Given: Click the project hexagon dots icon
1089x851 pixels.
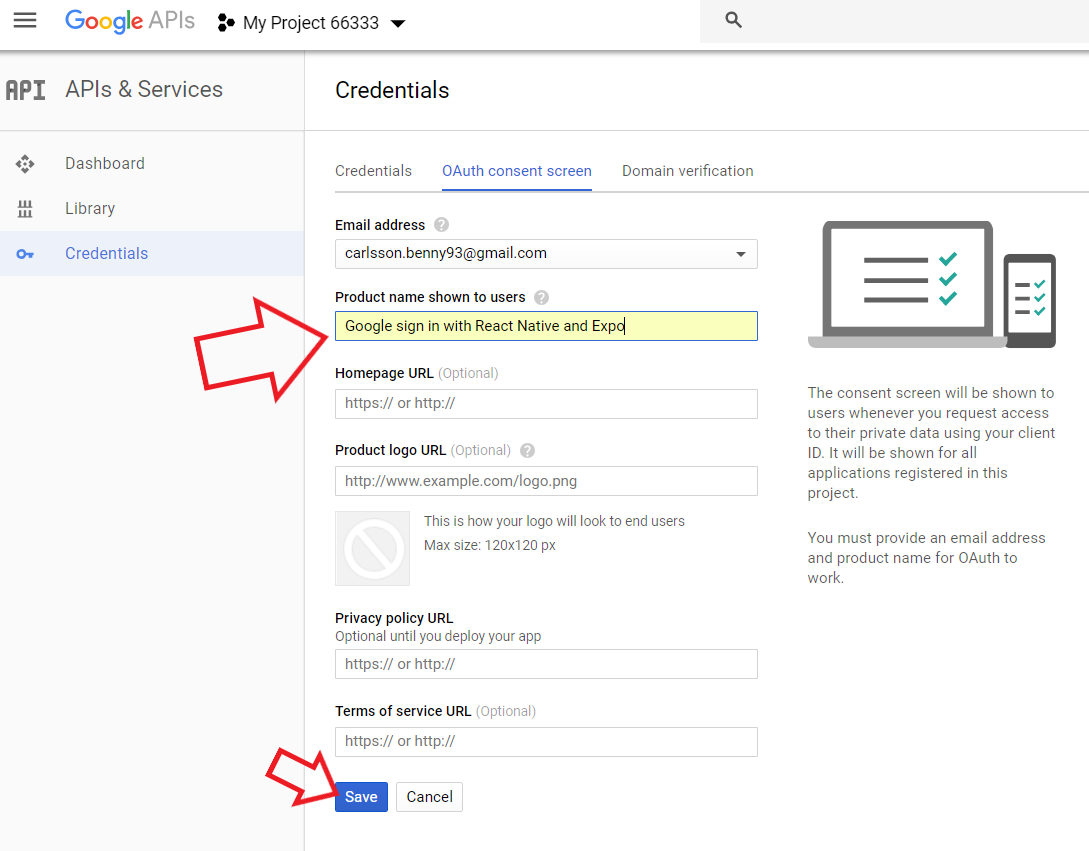Looking at the screenshot, I should click(x=226, y=23).
